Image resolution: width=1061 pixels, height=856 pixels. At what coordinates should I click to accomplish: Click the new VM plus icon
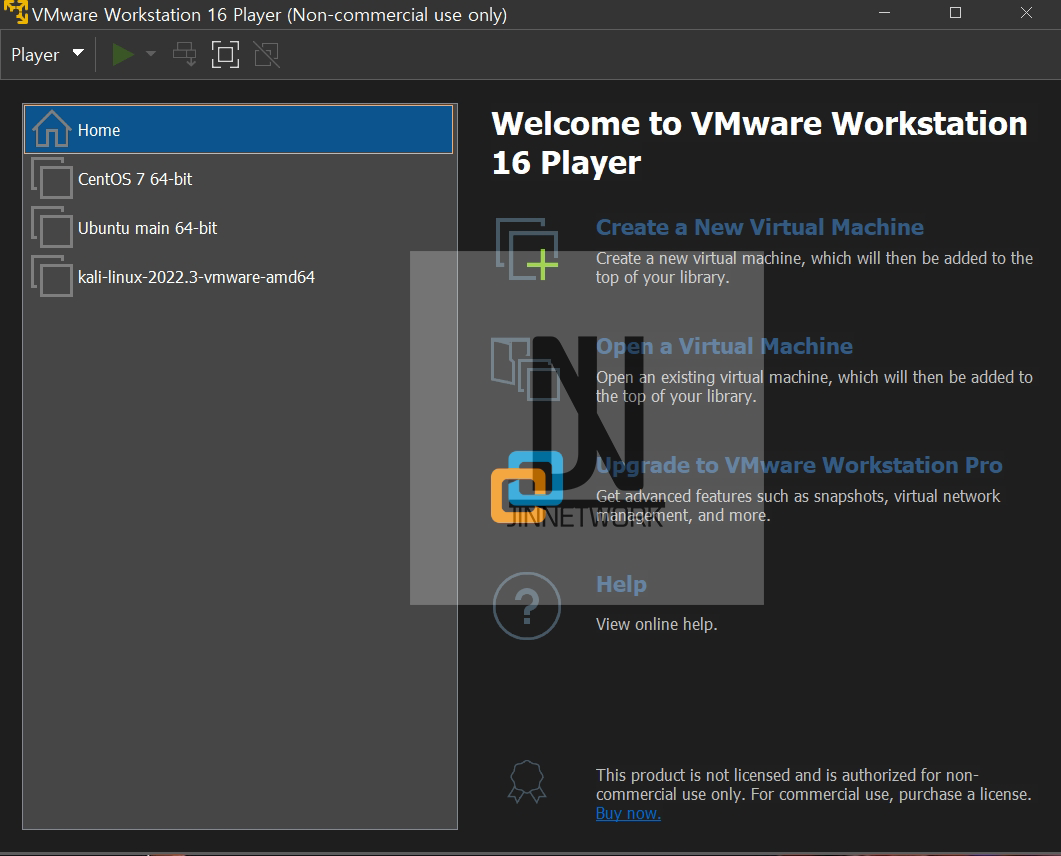coord(527,249)
